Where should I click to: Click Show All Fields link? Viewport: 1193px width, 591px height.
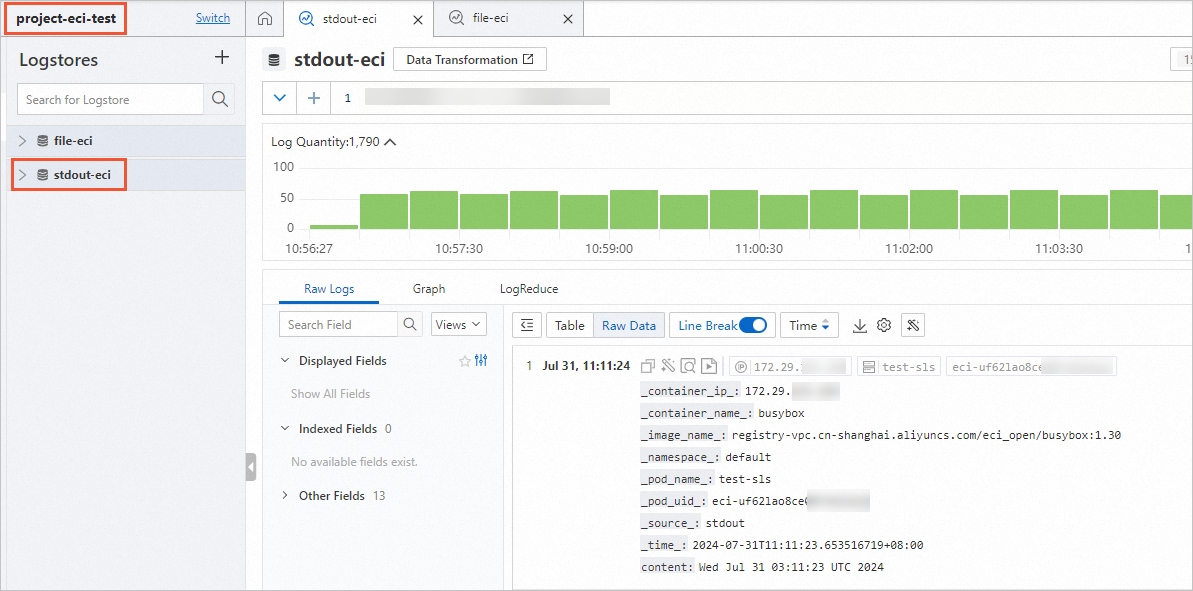pos(330,394)
